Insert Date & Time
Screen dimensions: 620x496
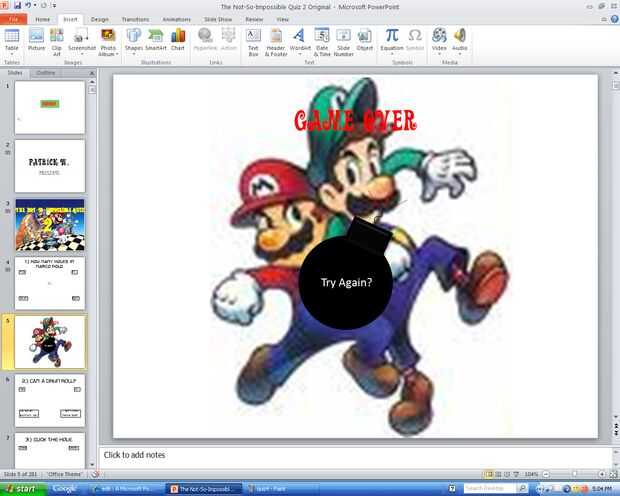pos(322,42)
